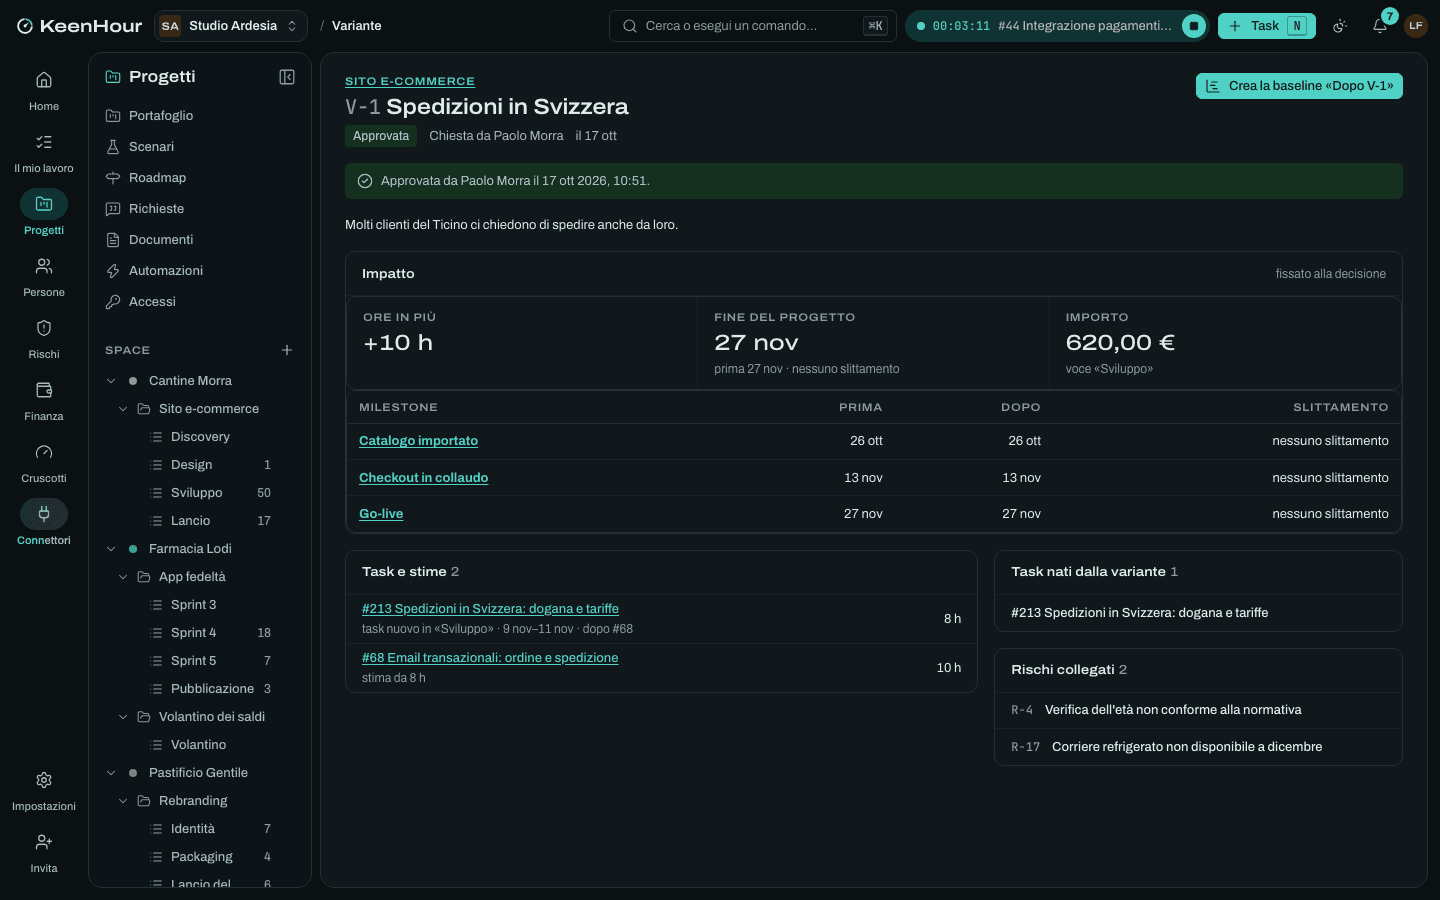Click the approval check-circle icon
1440x900 pixels.
[x=365, y=181]
